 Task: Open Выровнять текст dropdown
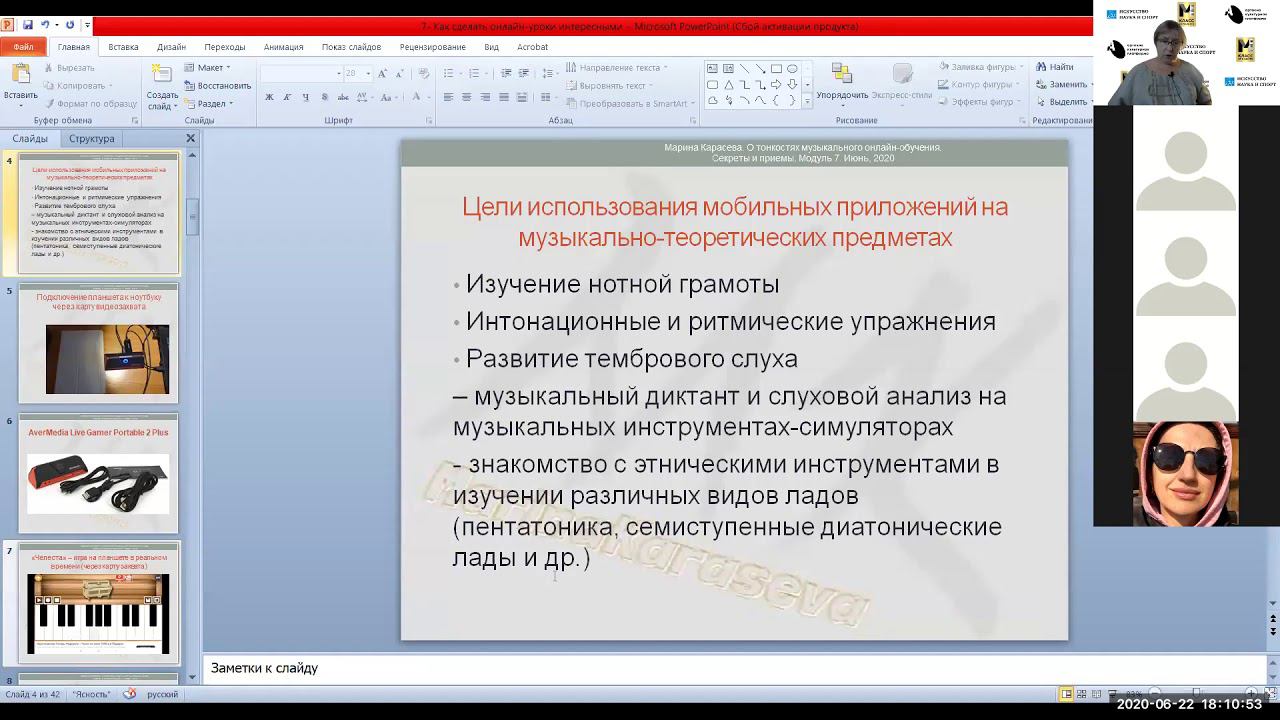609,86
